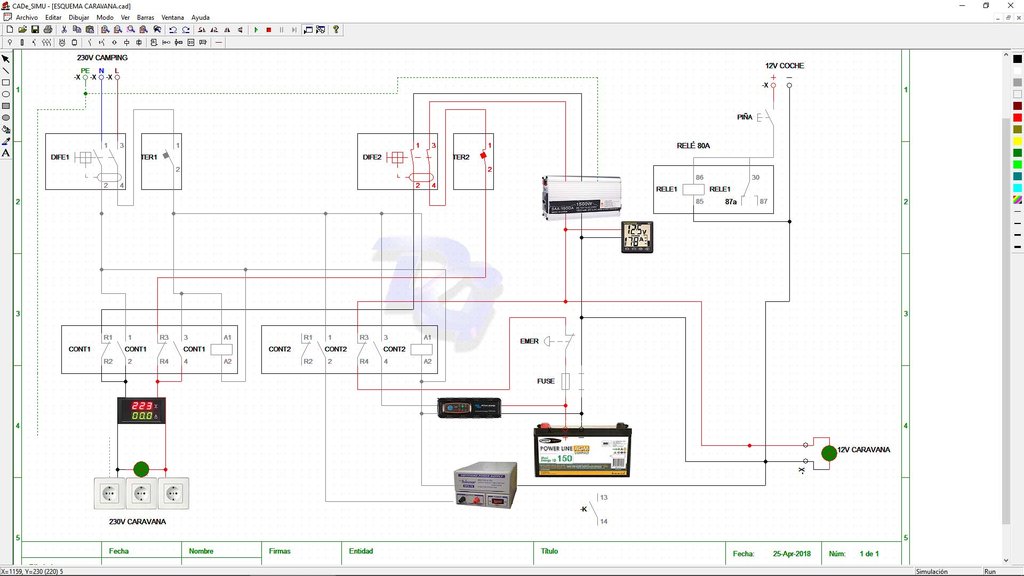Click the 230V CARAVANA label
Screen dimensions: 1024x576
coord(137,522)
